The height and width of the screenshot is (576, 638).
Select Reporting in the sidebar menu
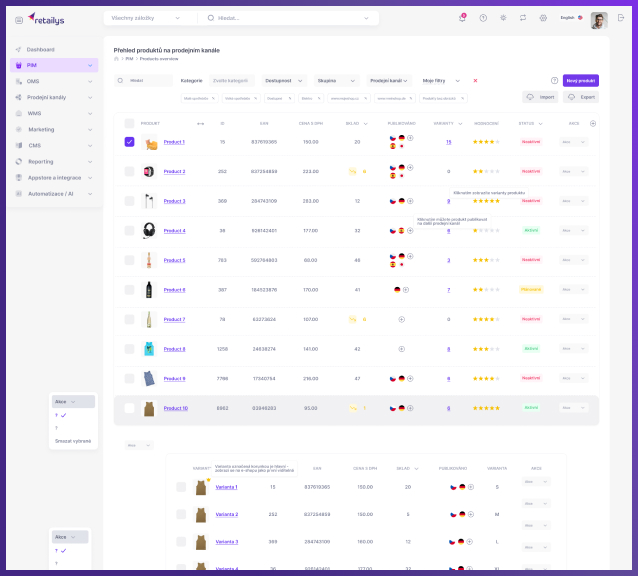(40, 161)
